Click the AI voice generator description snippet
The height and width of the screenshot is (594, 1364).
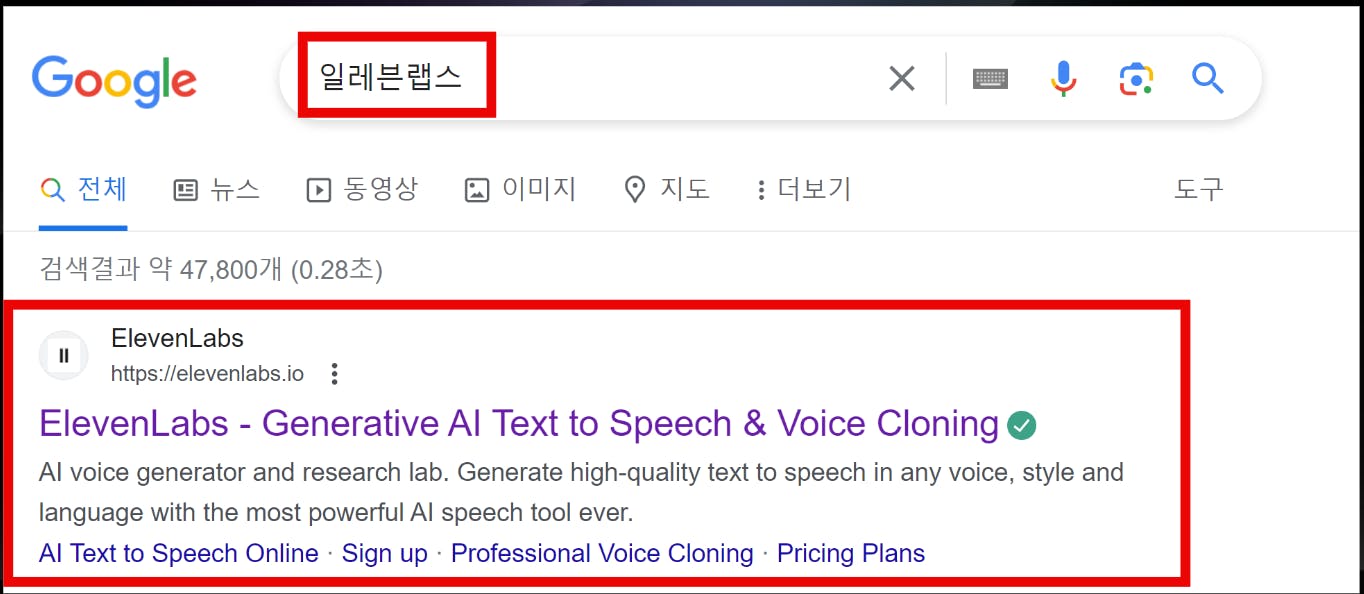[581, 492]
